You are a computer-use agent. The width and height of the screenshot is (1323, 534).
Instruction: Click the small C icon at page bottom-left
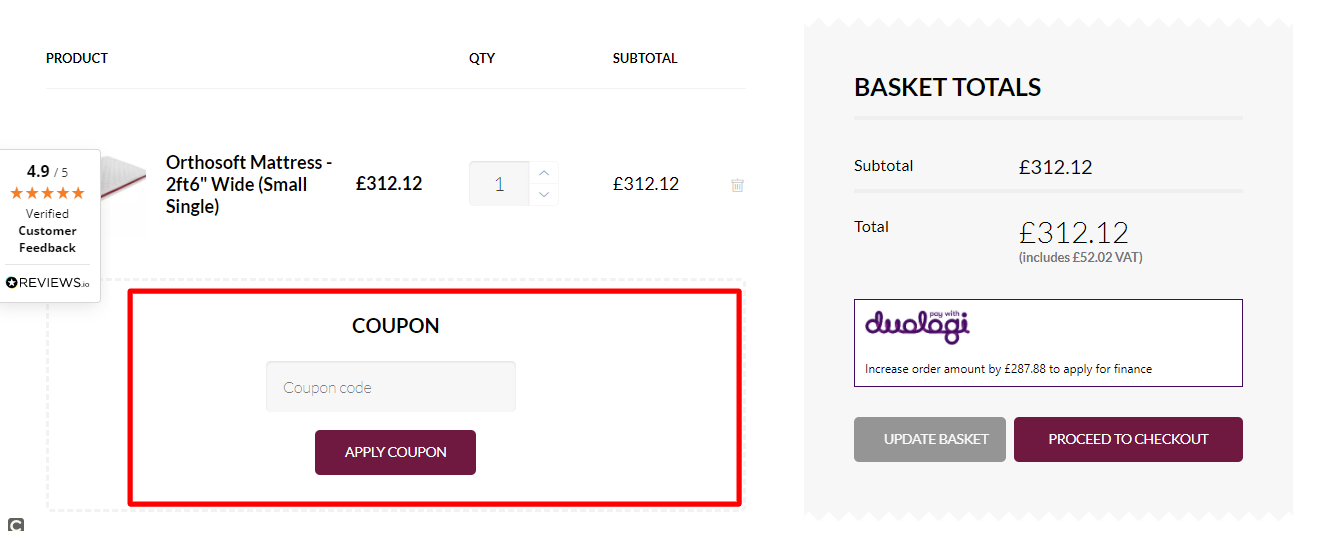point(15,525)
